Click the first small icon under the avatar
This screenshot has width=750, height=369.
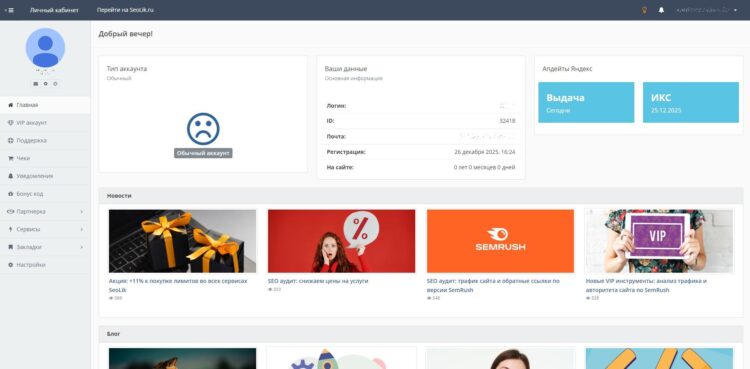point(36,84)
